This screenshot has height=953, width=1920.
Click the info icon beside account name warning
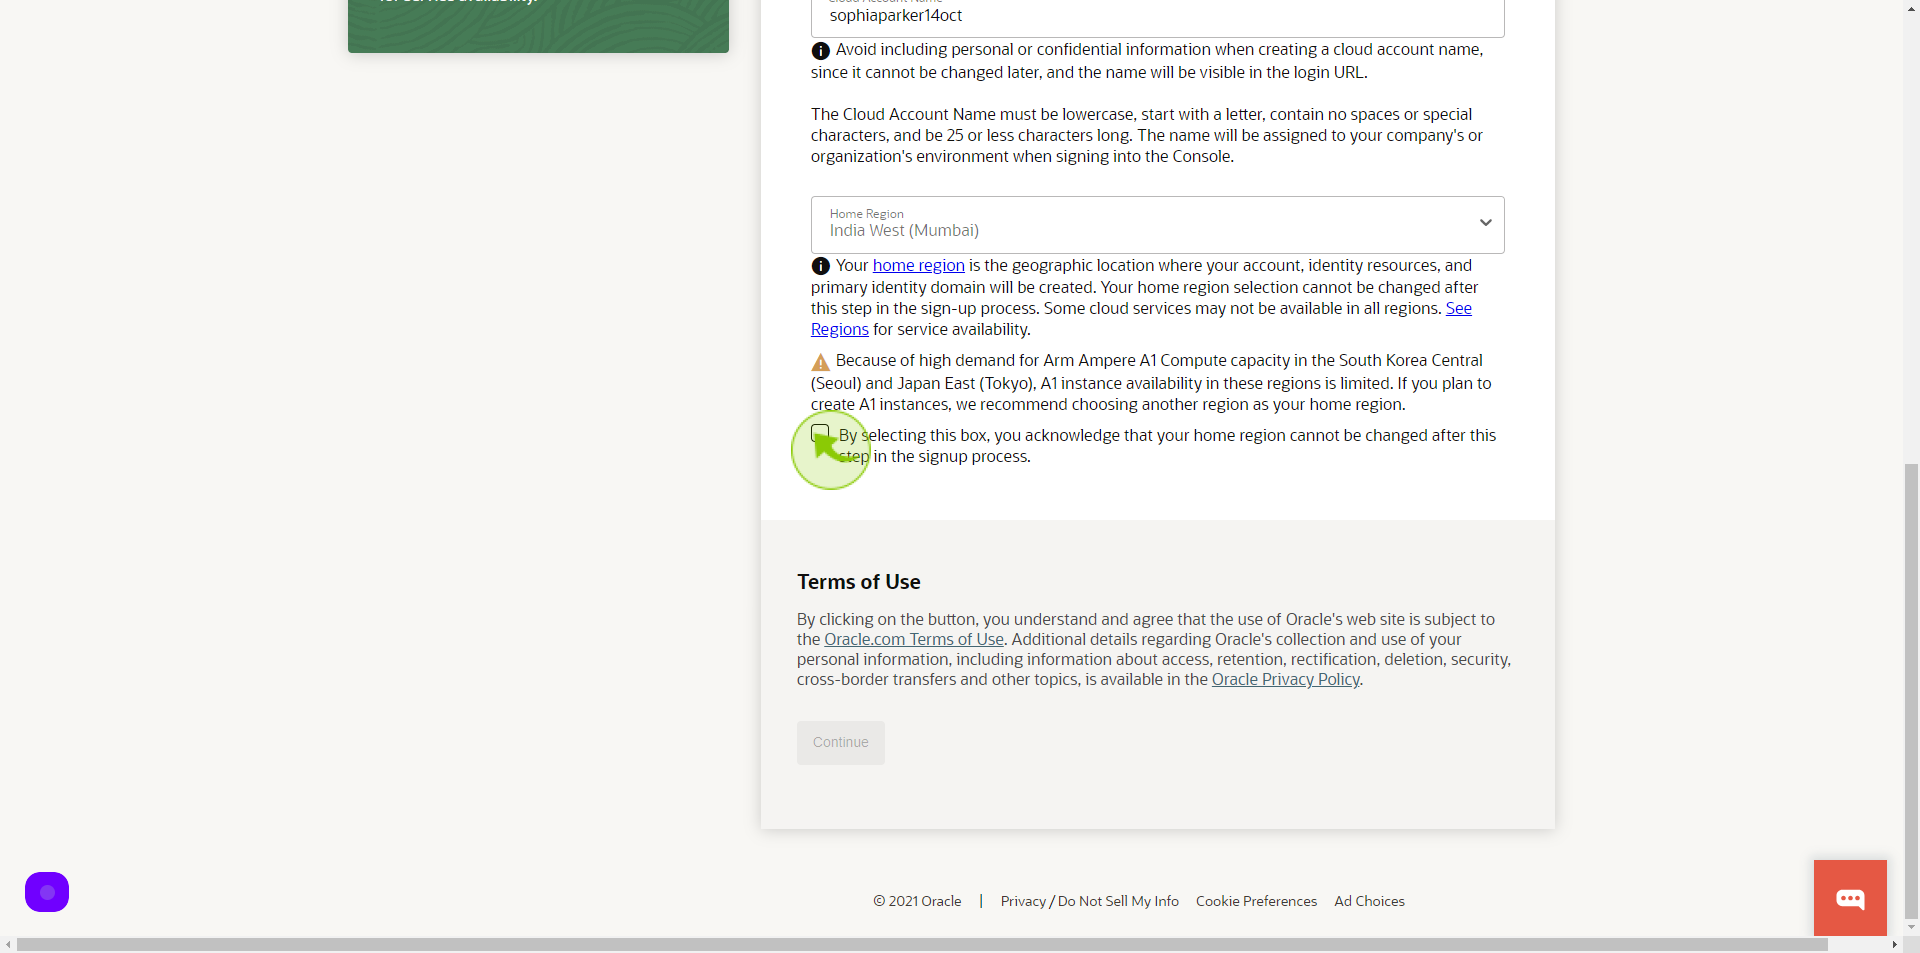821,51
